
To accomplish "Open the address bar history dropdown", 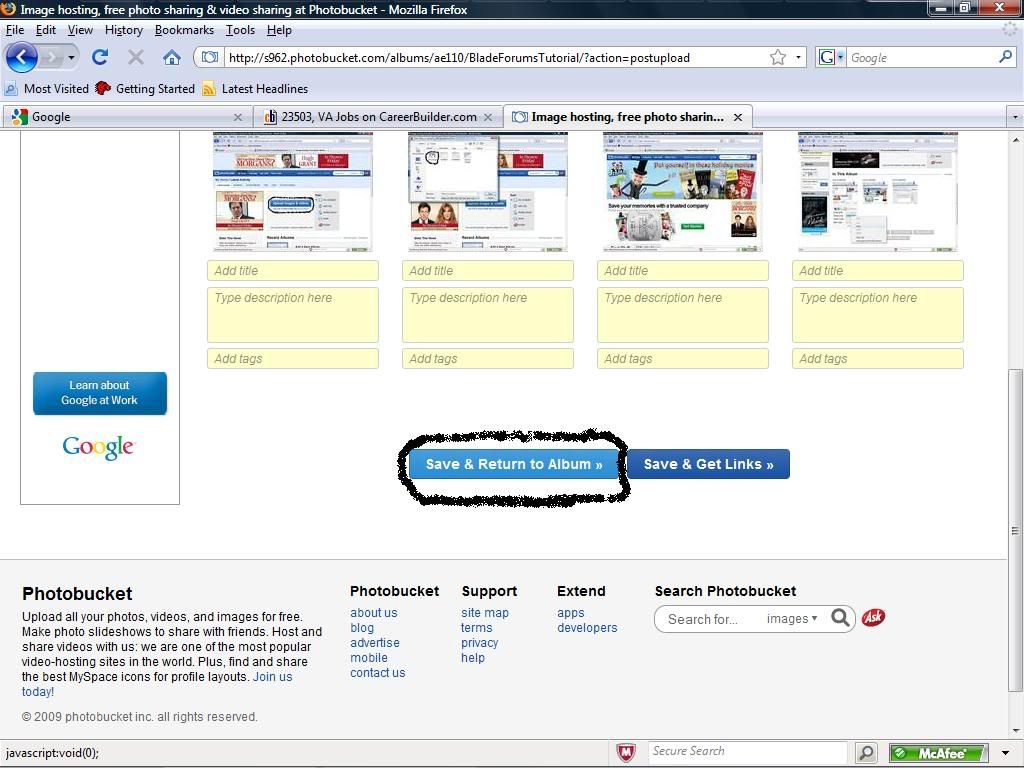I will coord(798,57).
